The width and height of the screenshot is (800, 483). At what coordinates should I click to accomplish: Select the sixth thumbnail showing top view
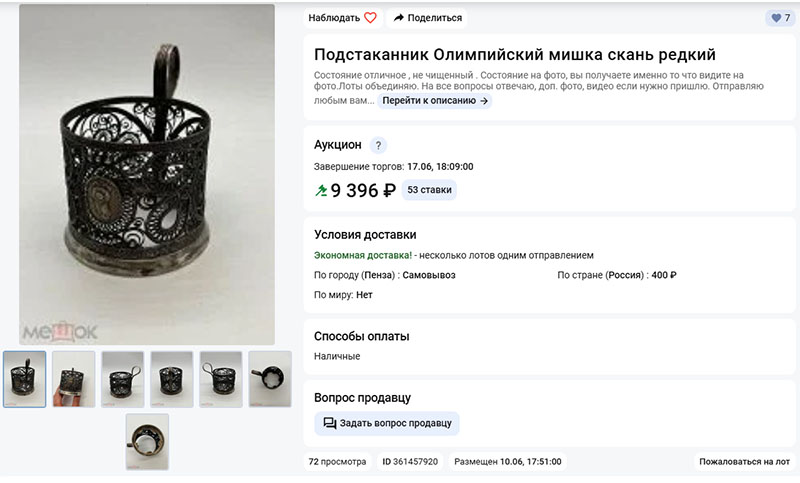pyautogui.click(x=270, y=379)
